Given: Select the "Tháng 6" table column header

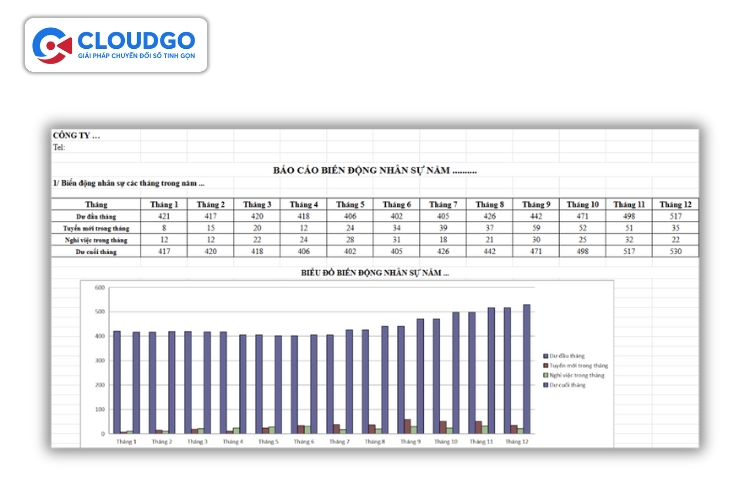Looking at the screenshot, I should (396, 204).
